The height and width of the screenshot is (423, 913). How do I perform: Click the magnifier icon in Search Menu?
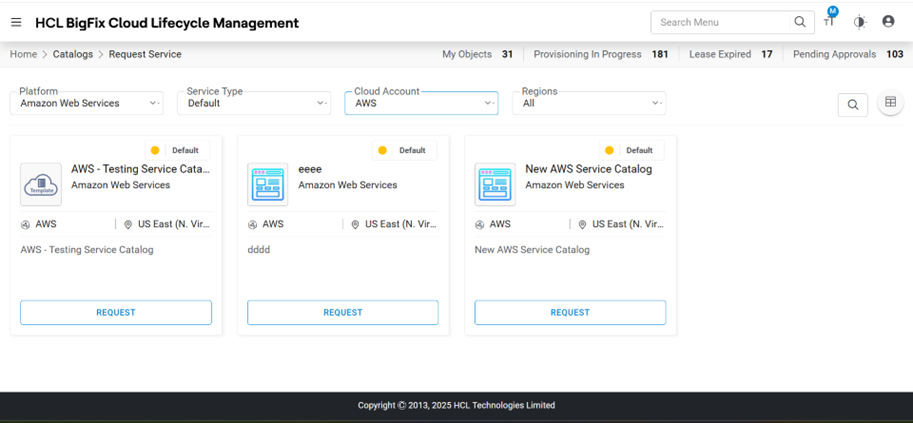800,22
